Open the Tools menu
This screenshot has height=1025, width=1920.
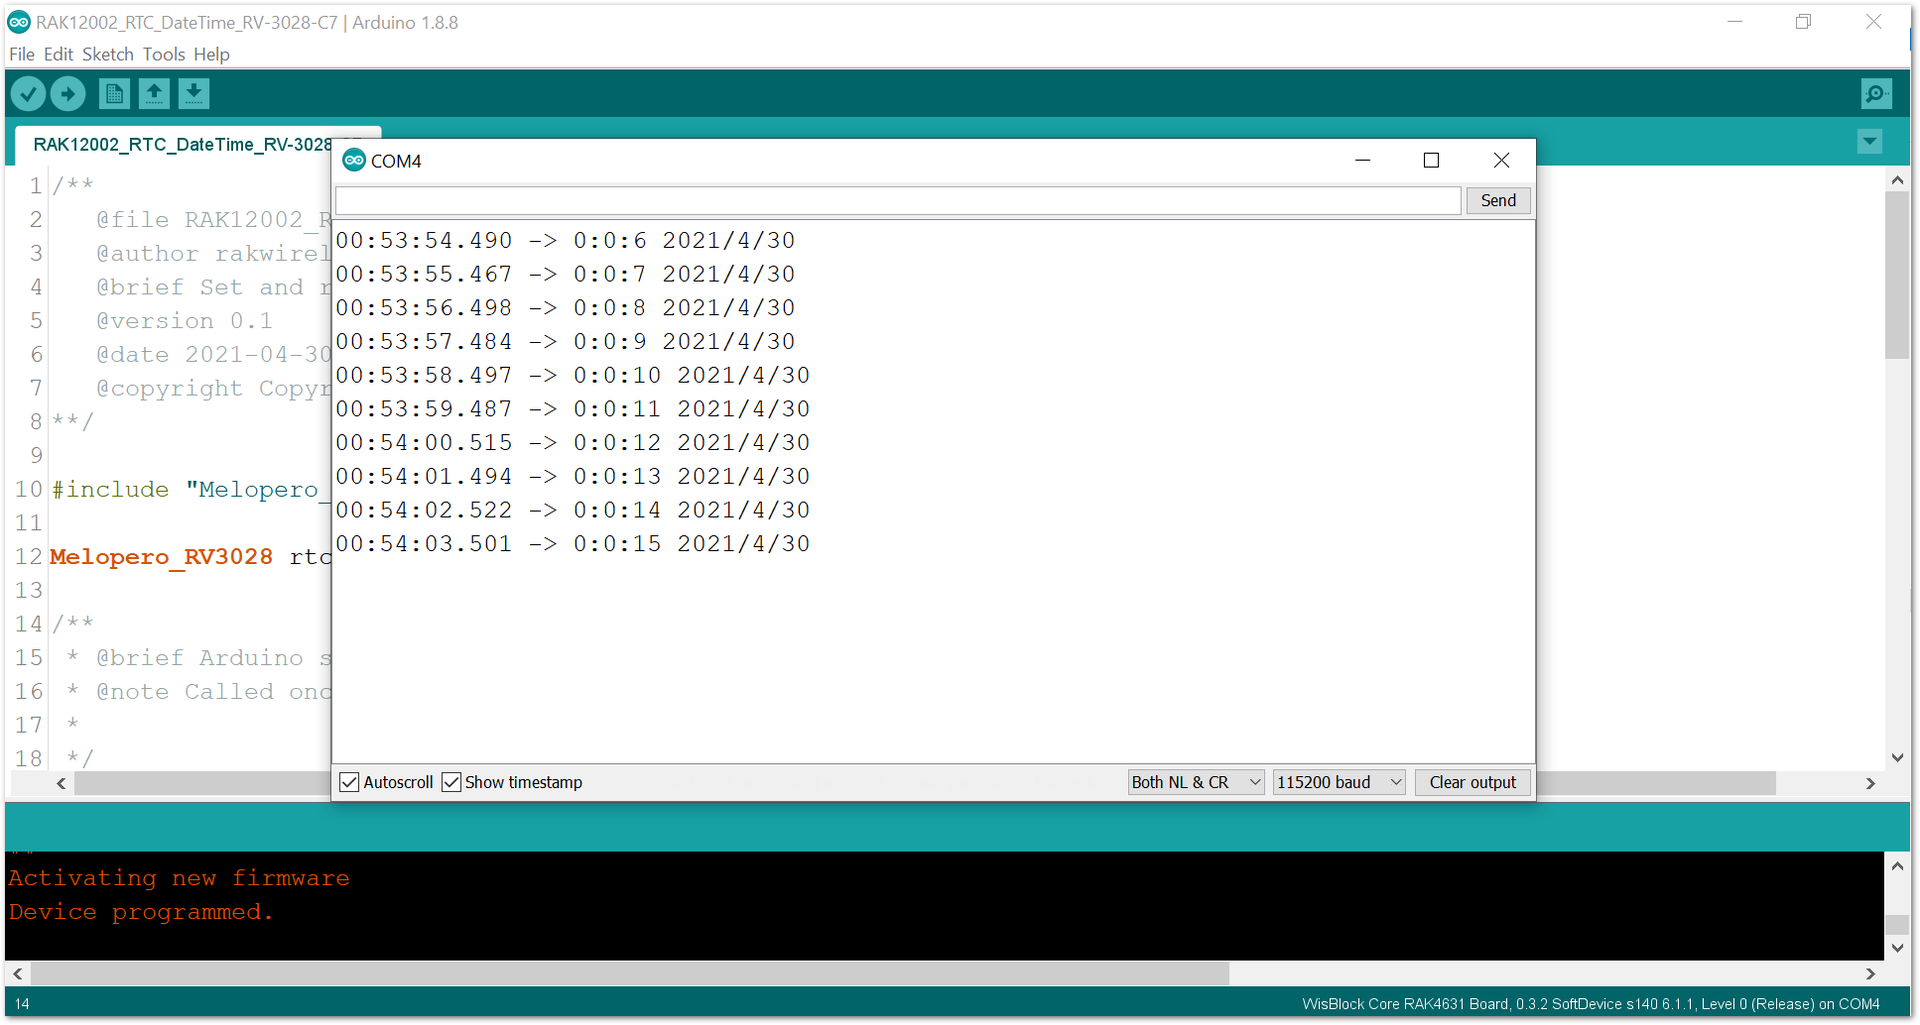coord(164,54)
